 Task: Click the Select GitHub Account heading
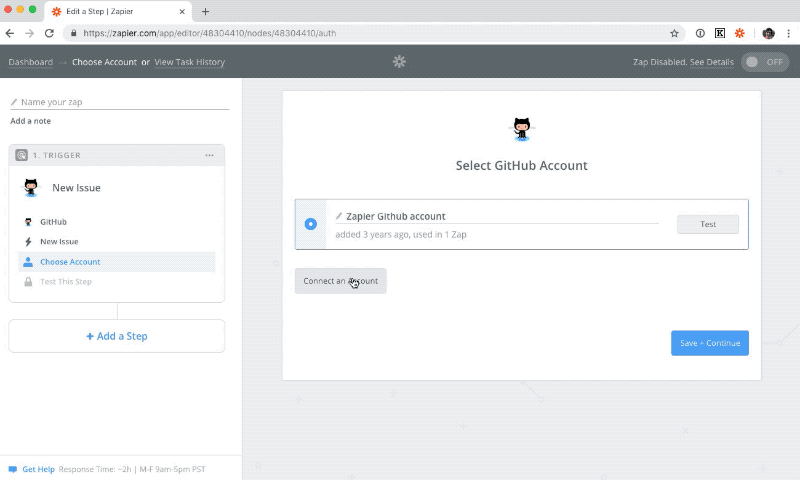point(521,165)
